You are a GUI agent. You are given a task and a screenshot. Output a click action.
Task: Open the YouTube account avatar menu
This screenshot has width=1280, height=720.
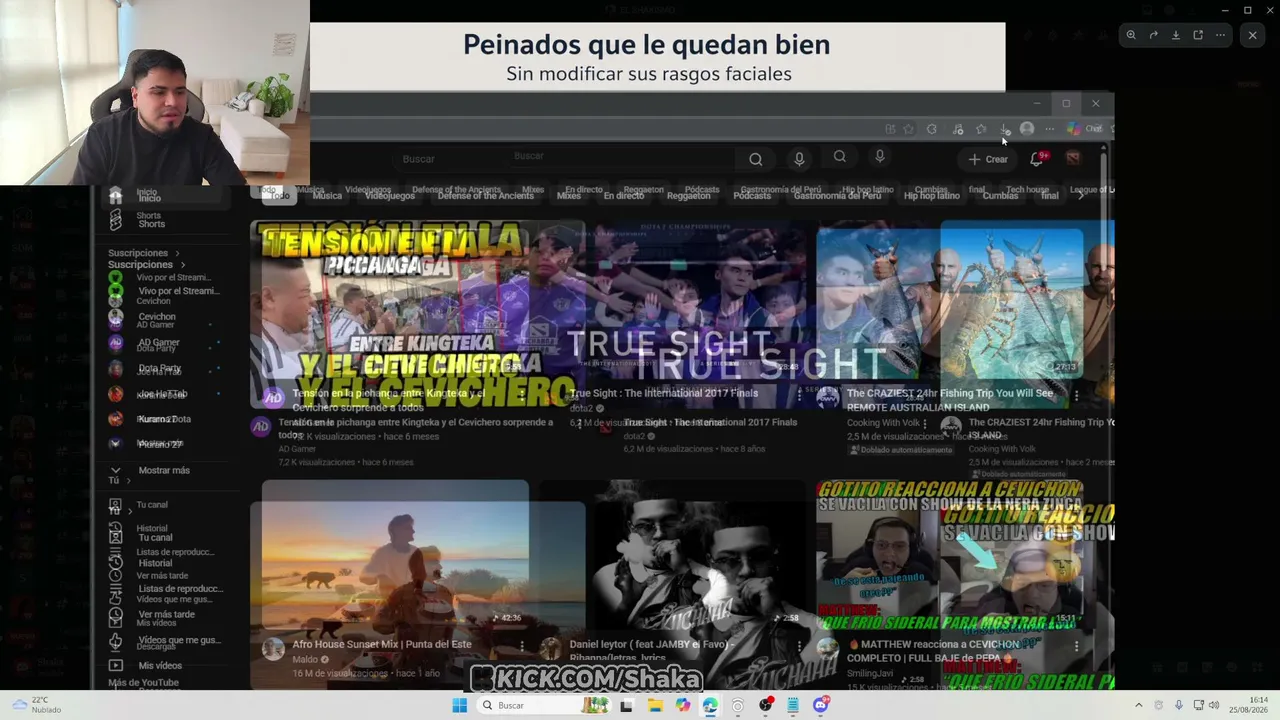1073,158
